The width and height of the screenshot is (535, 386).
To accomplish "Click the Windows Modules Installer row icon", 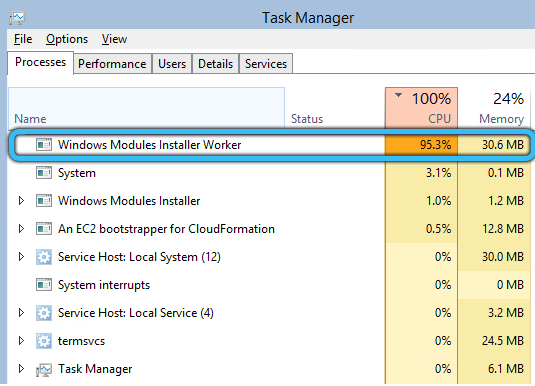I will [44, 201].
